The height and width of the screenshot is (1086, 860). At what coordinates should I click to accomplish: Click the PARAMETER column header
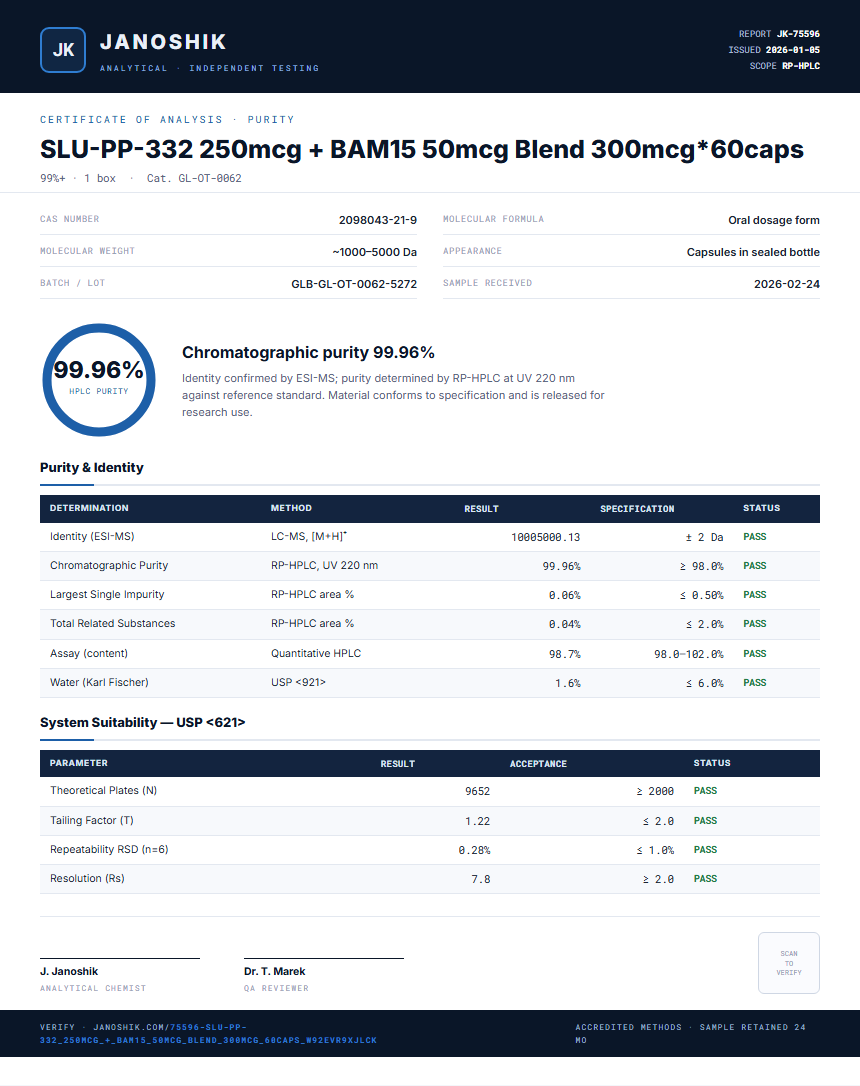(78, 763)
